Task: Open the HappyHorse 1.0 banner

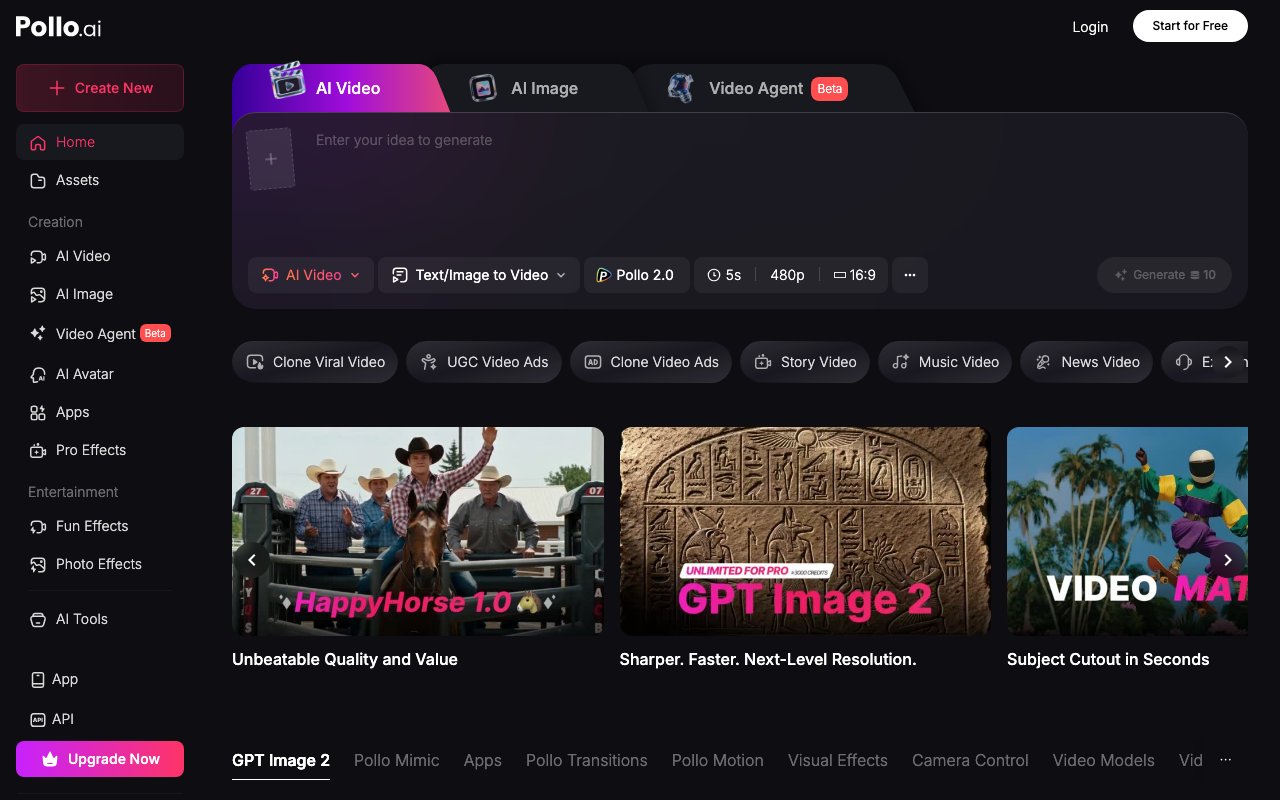Action: coord(418,531)
